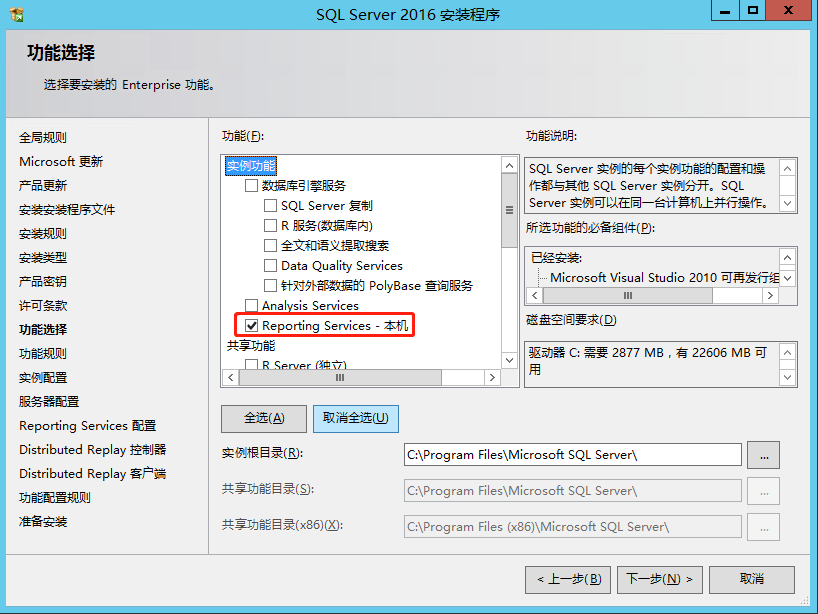This screenshot has width=818, height=614.
Task: Click the left arrow of the feature list horizontal scrollbar
Action: pyautogui.click(x=231, y=377)
